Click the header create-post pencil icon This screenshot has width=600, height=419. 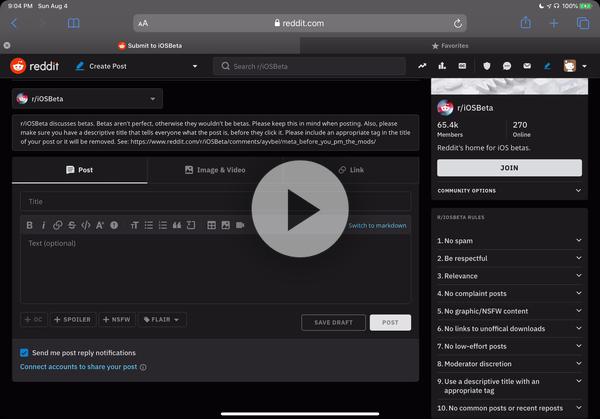coord(547,66)
